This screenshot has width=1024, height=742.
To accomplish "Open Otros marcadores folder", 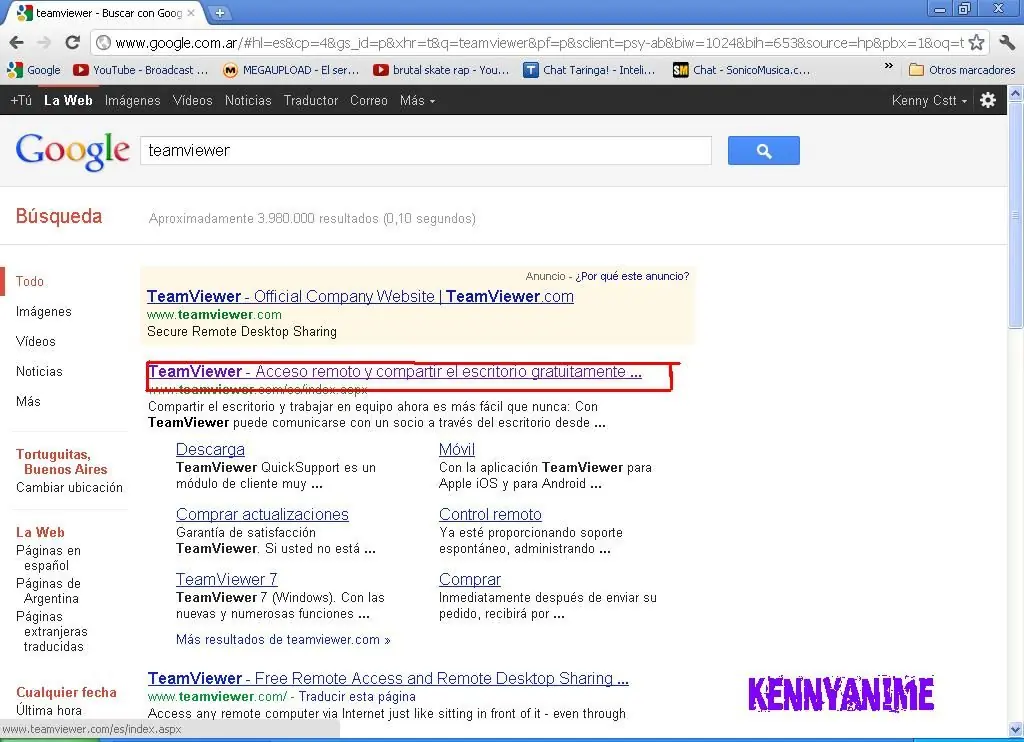I will [963, 70].
